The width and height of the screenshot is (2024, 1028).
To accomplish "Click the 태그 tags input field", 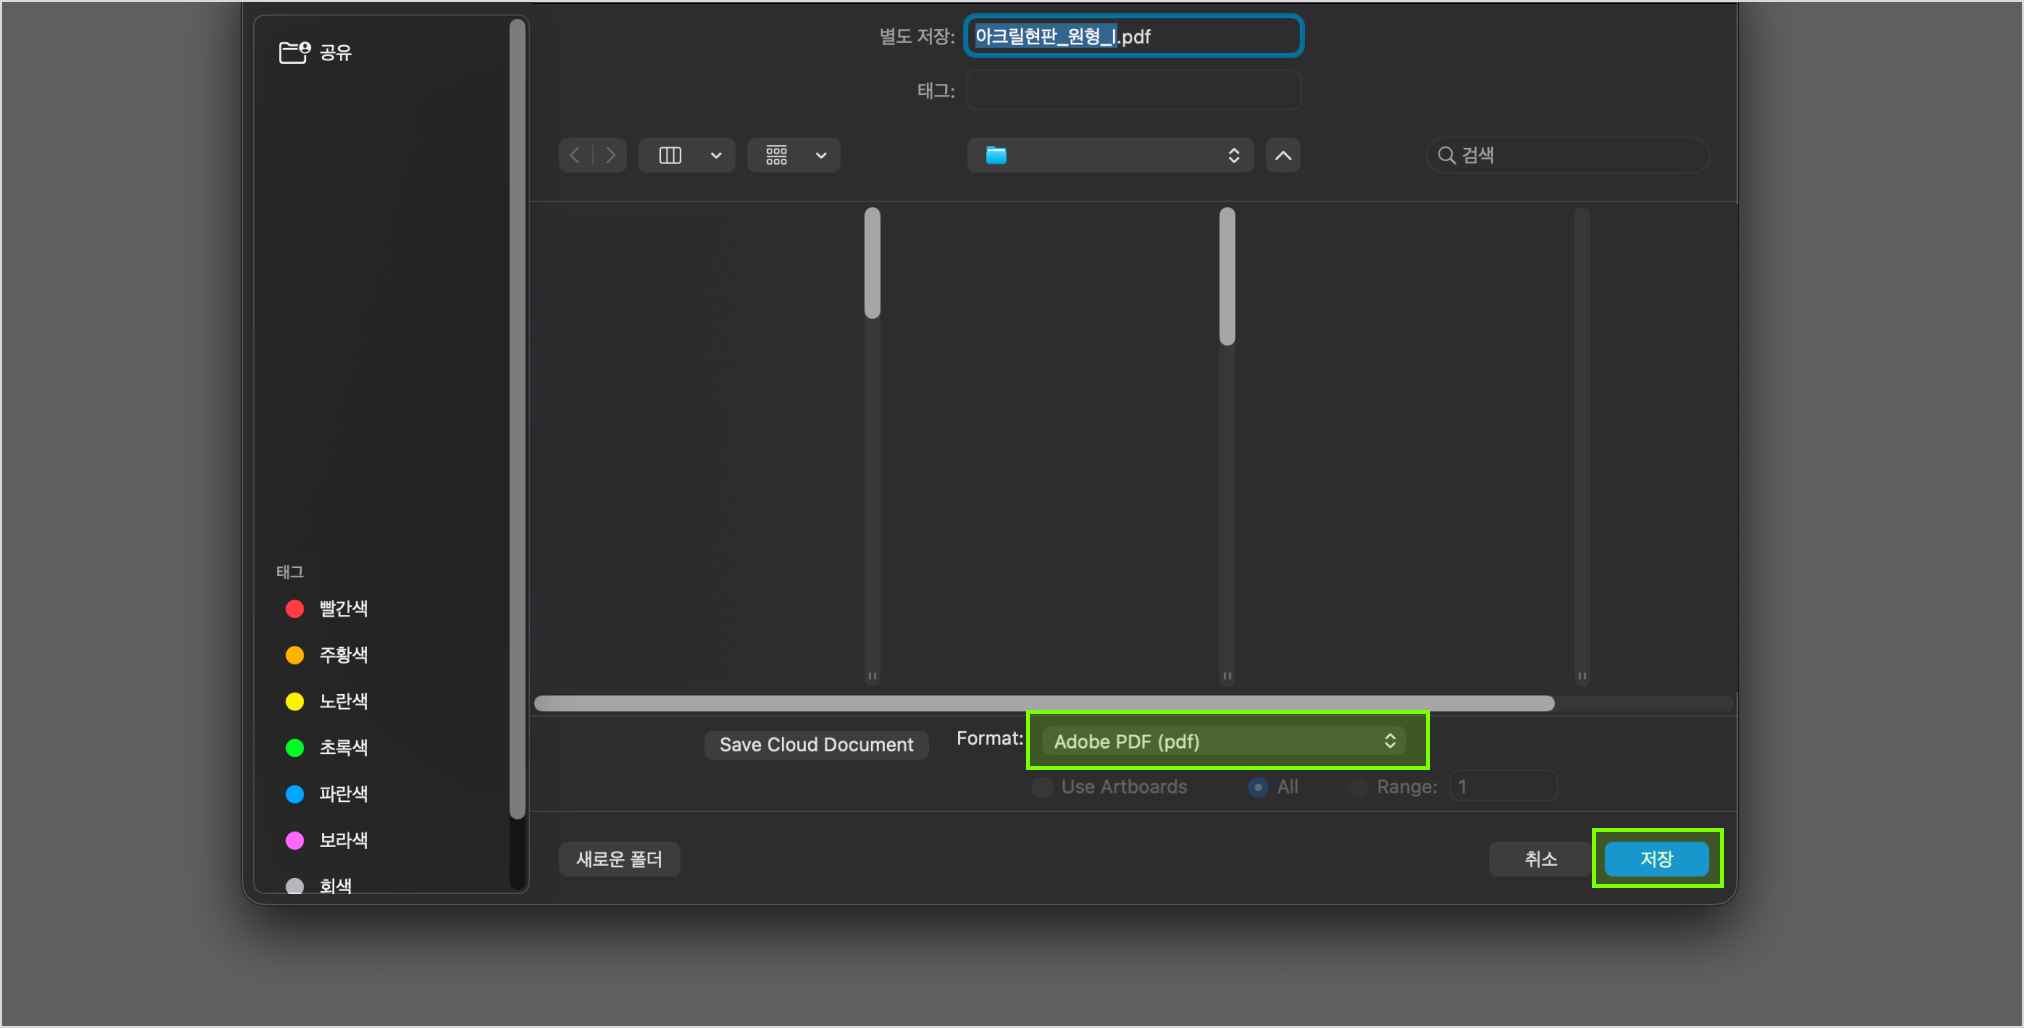I will 1133,90.
